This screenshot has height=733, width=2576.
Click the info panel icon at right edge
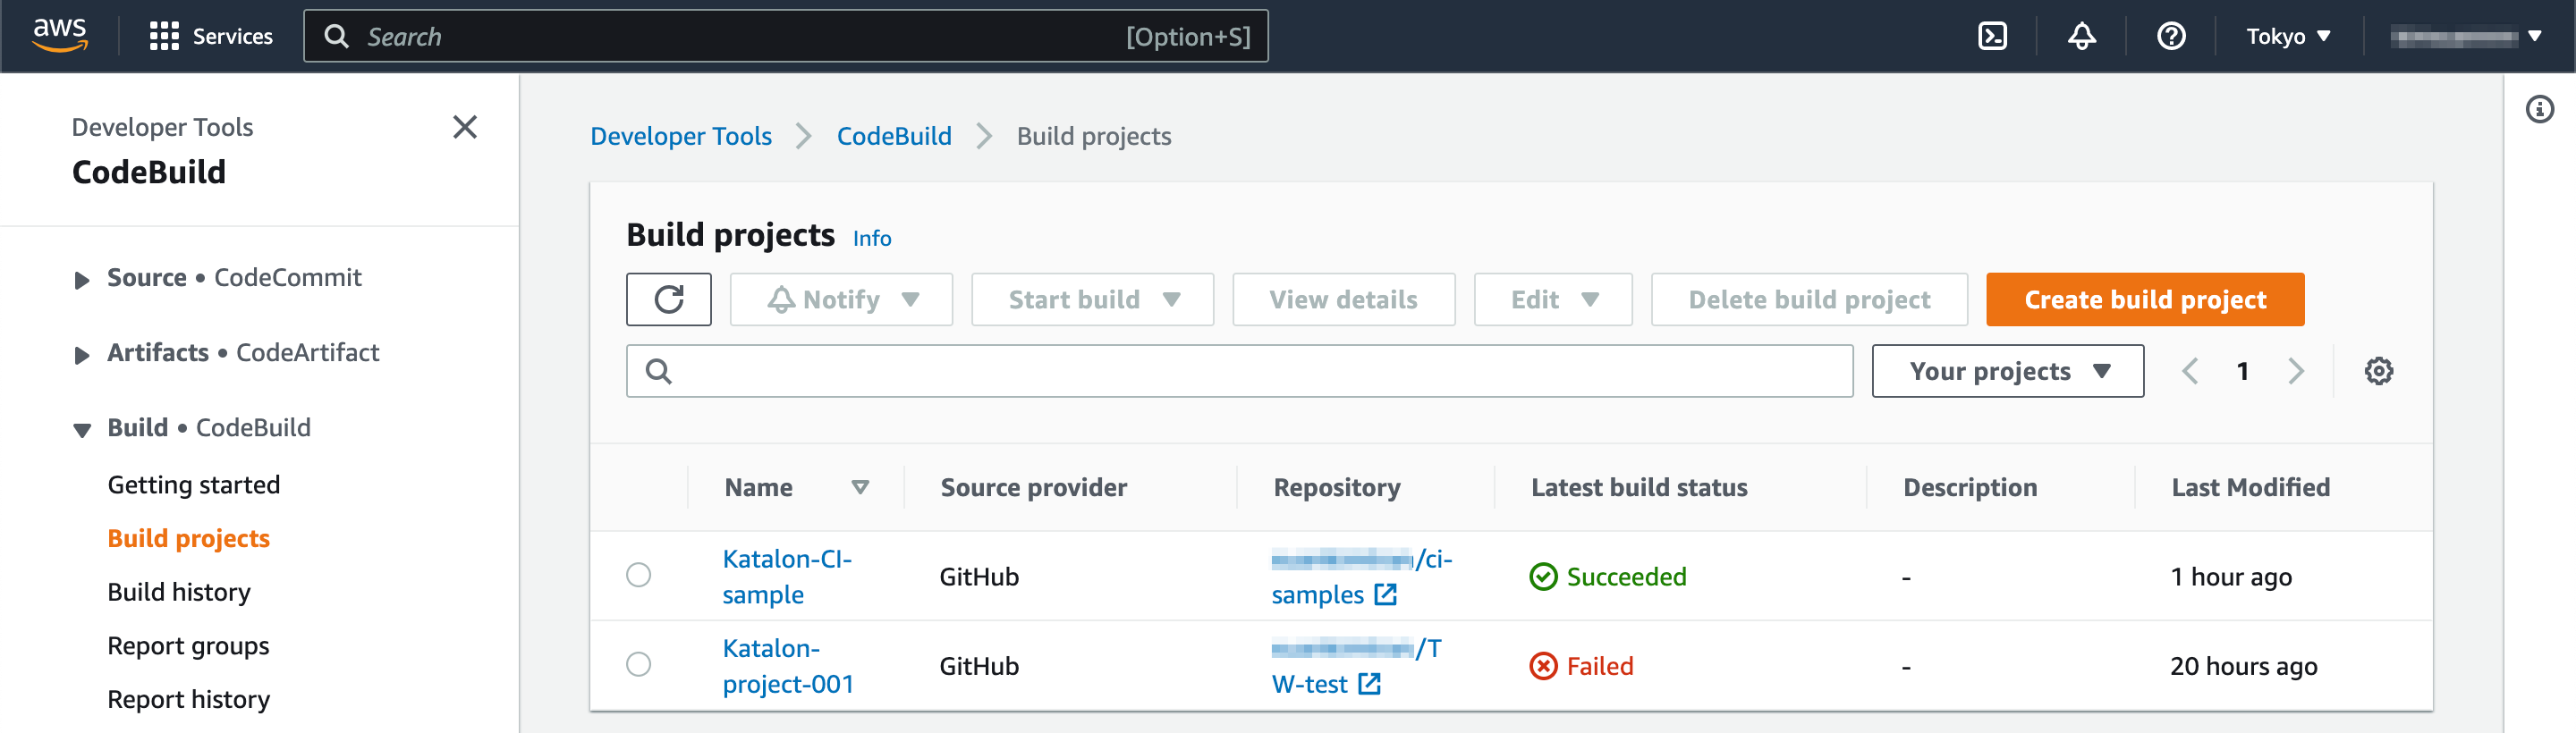2539,109
